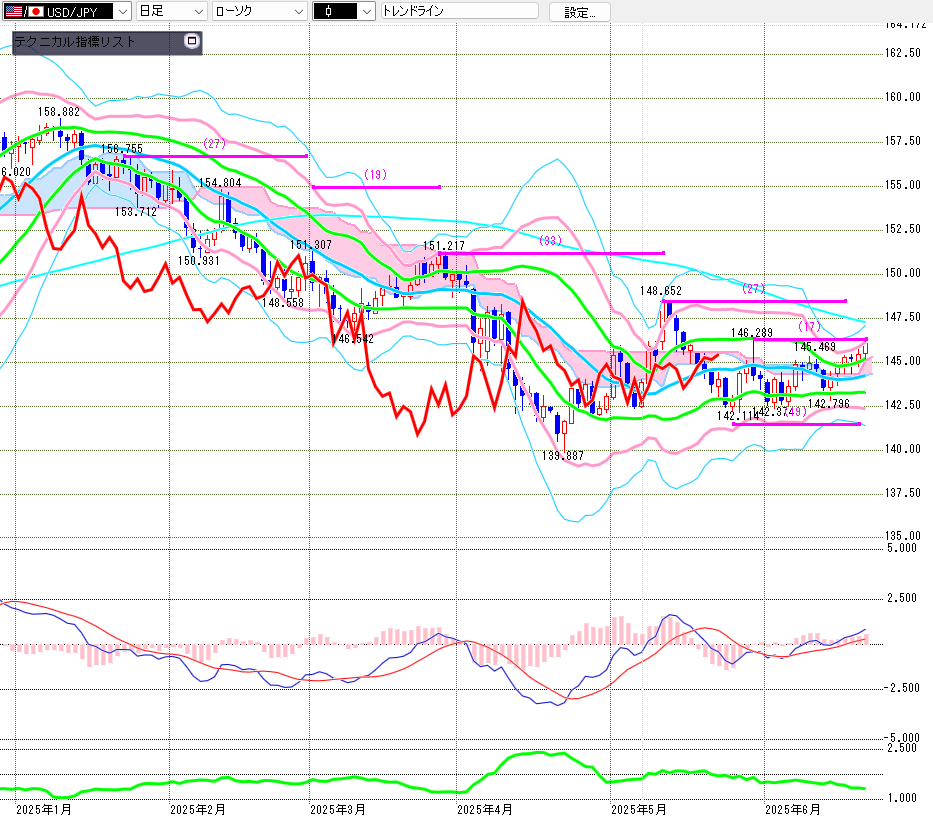Click the 145.00 price axis value

[903, 361]
